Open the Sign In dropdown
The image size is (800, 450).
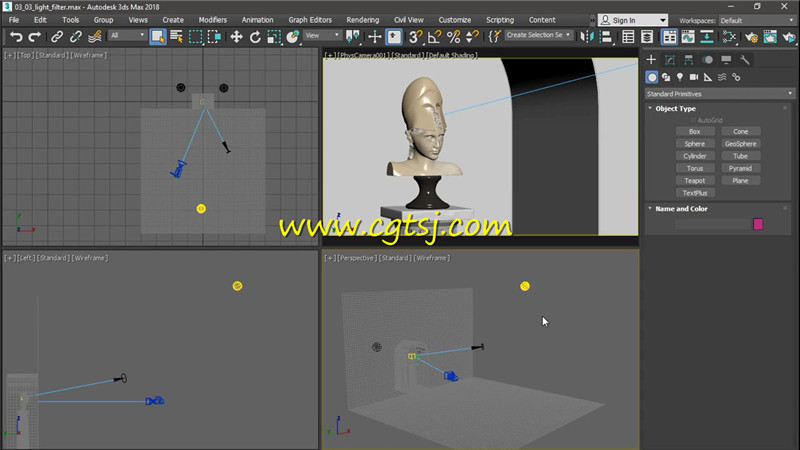pos(633,20)
